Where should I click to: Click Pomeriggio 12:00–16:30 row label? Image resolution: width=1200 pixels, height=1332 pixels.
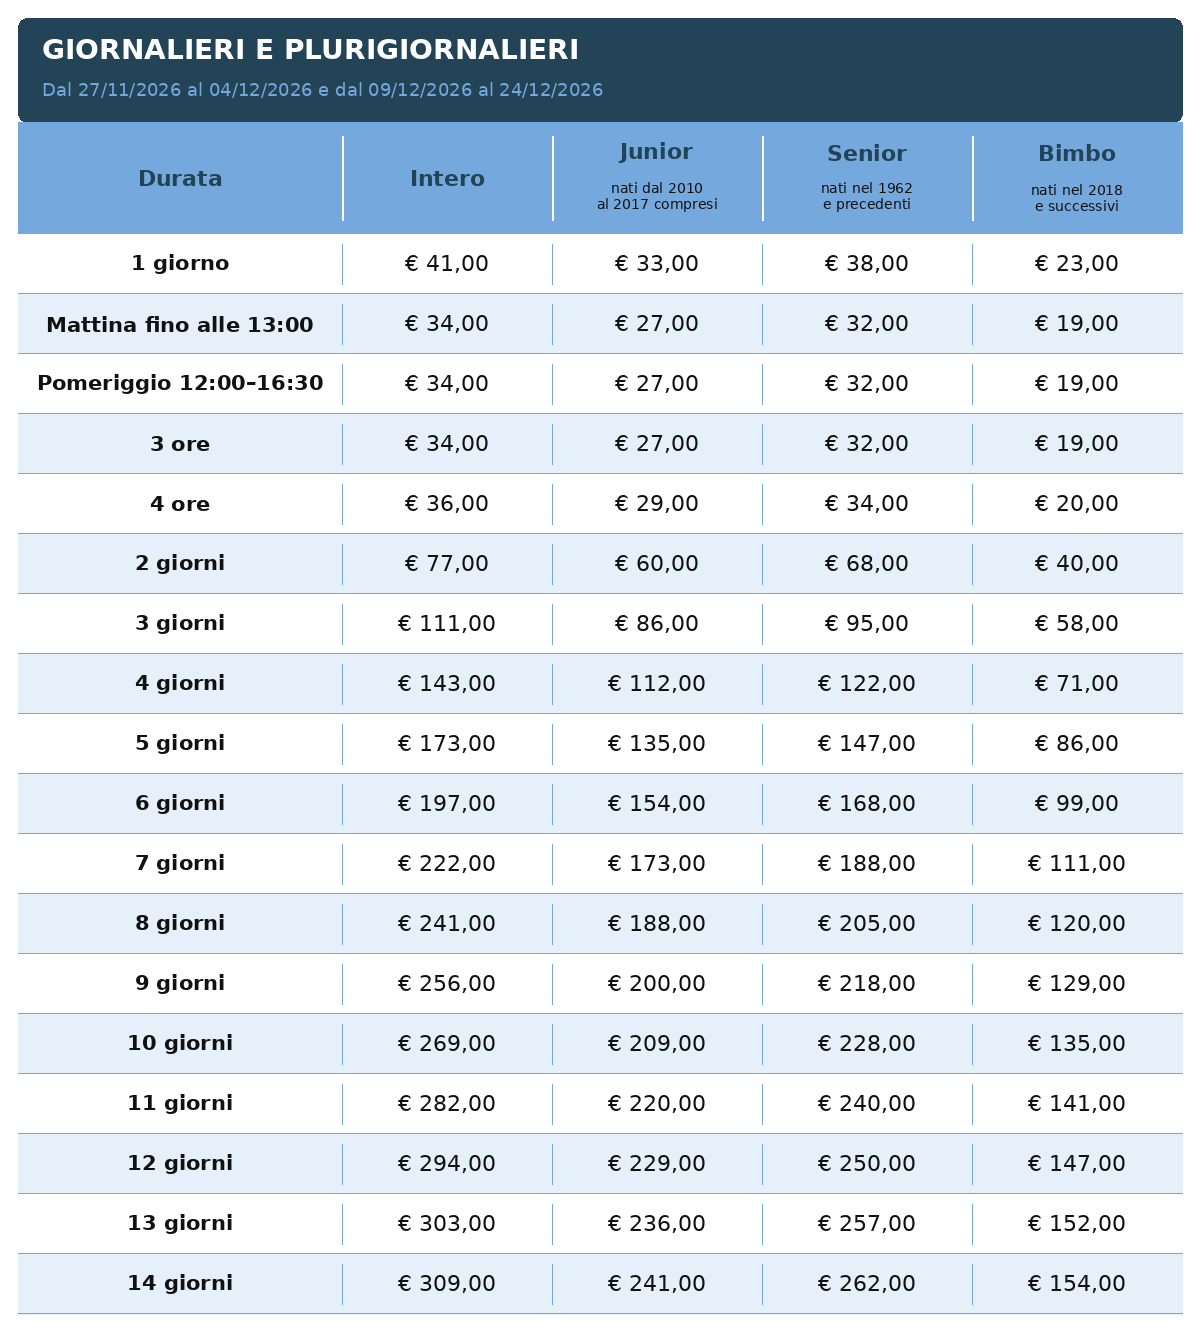click(x=180, y=384)
